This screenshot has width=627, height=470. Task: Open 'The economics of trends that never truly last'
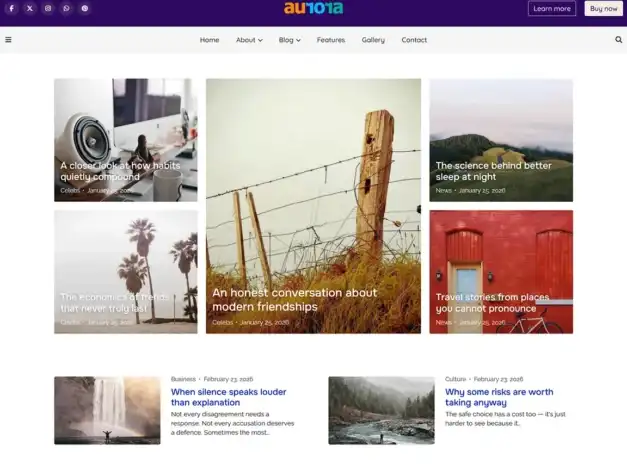coord(115,303)
